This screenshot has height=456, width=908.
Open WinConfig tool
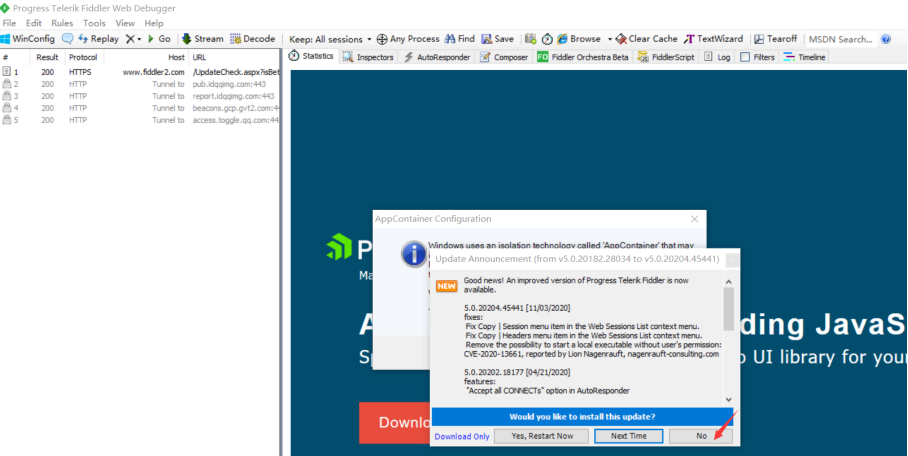tap(28, 39)
